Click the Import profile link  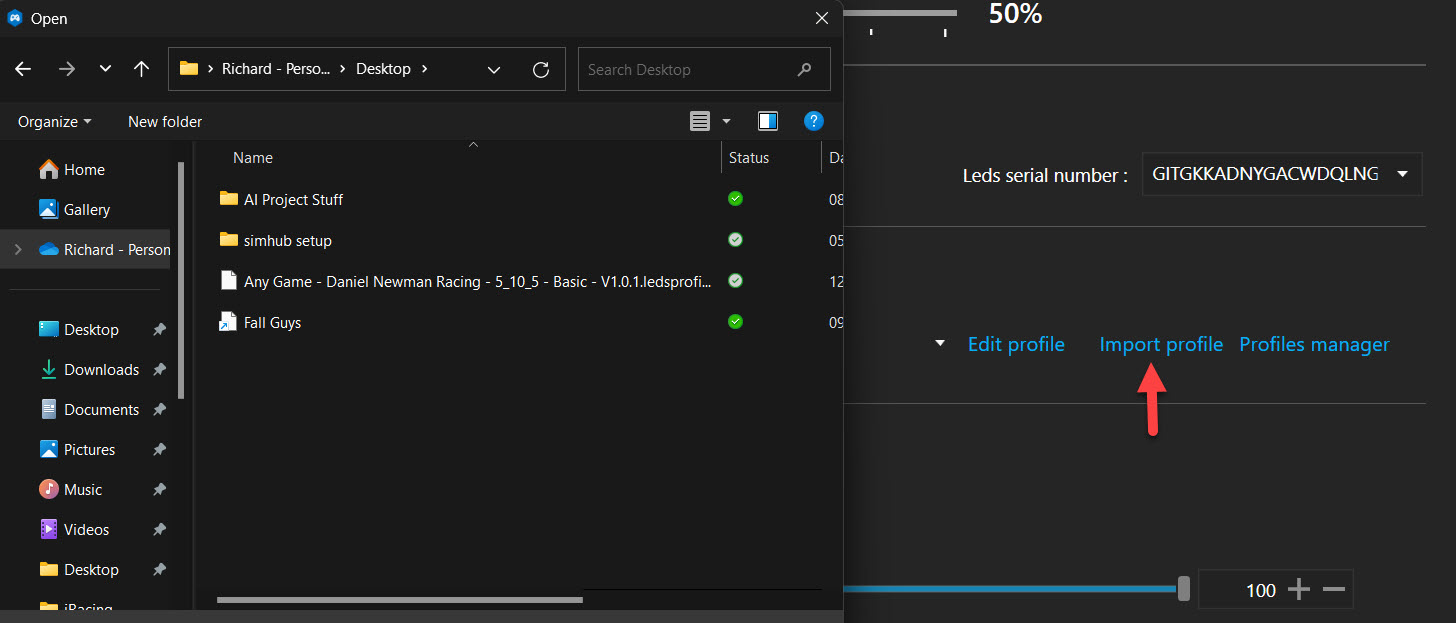pyautogui.click(x=1160, y=343)
